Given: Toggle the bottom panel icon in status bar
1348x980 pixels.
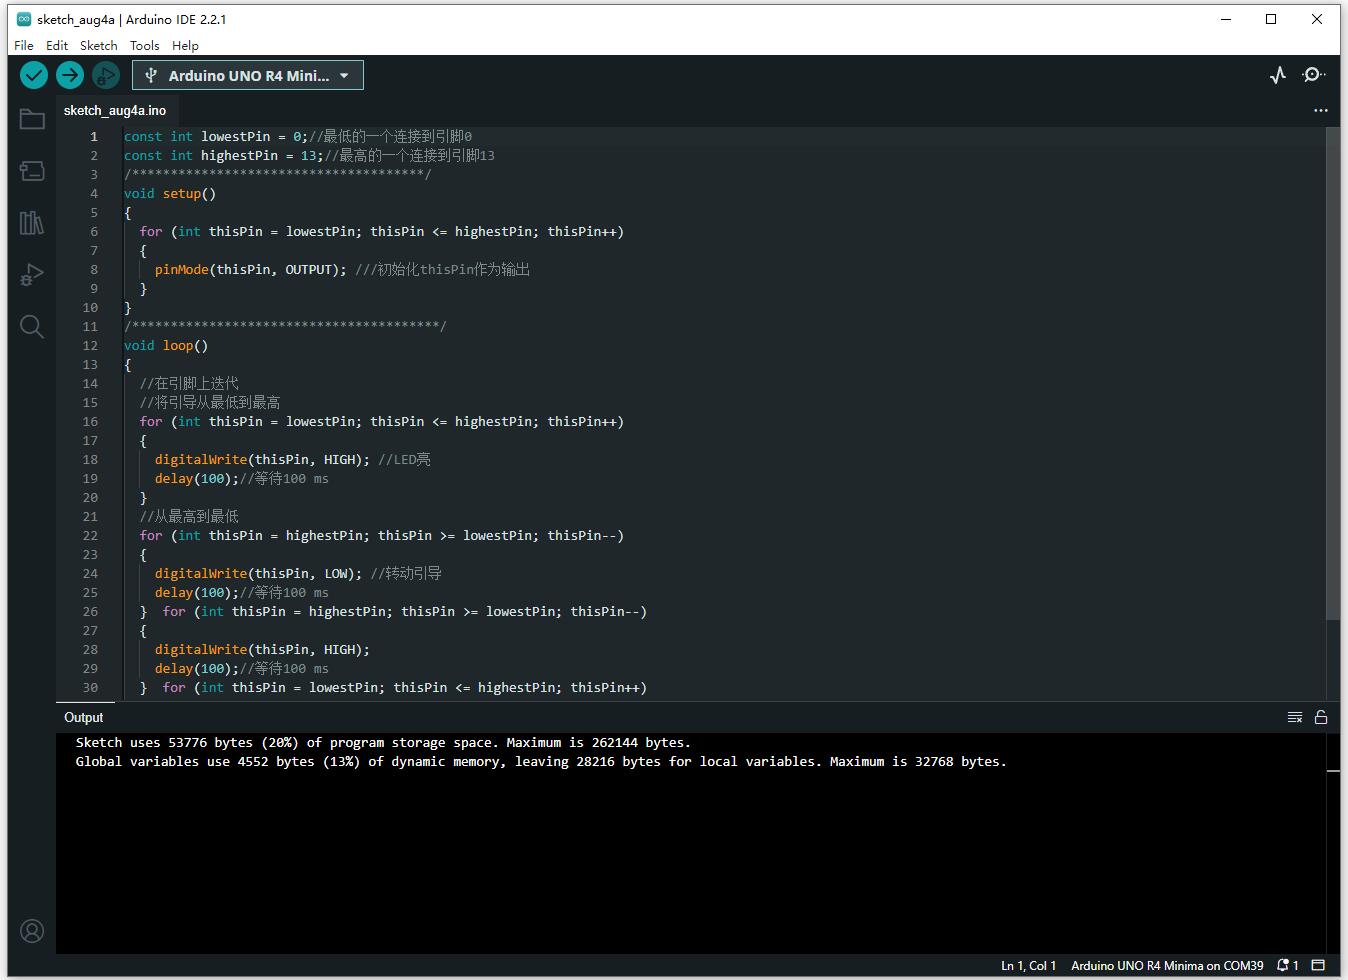Looking at the screenshot, I should (1318, 966).
